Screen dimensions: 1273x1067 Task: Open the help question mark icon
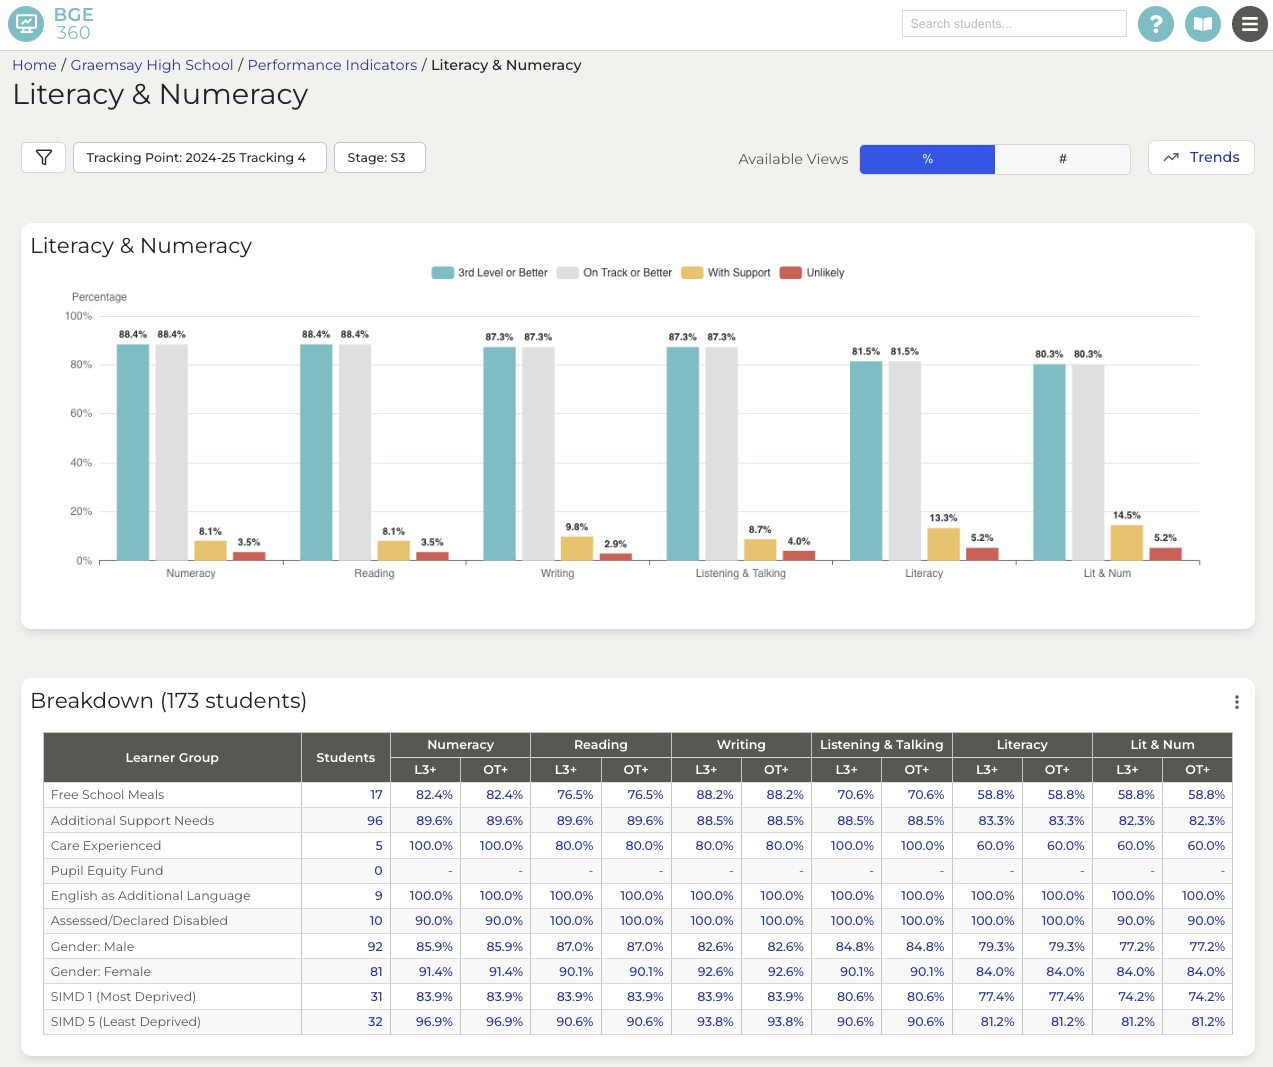(1156, 24)
